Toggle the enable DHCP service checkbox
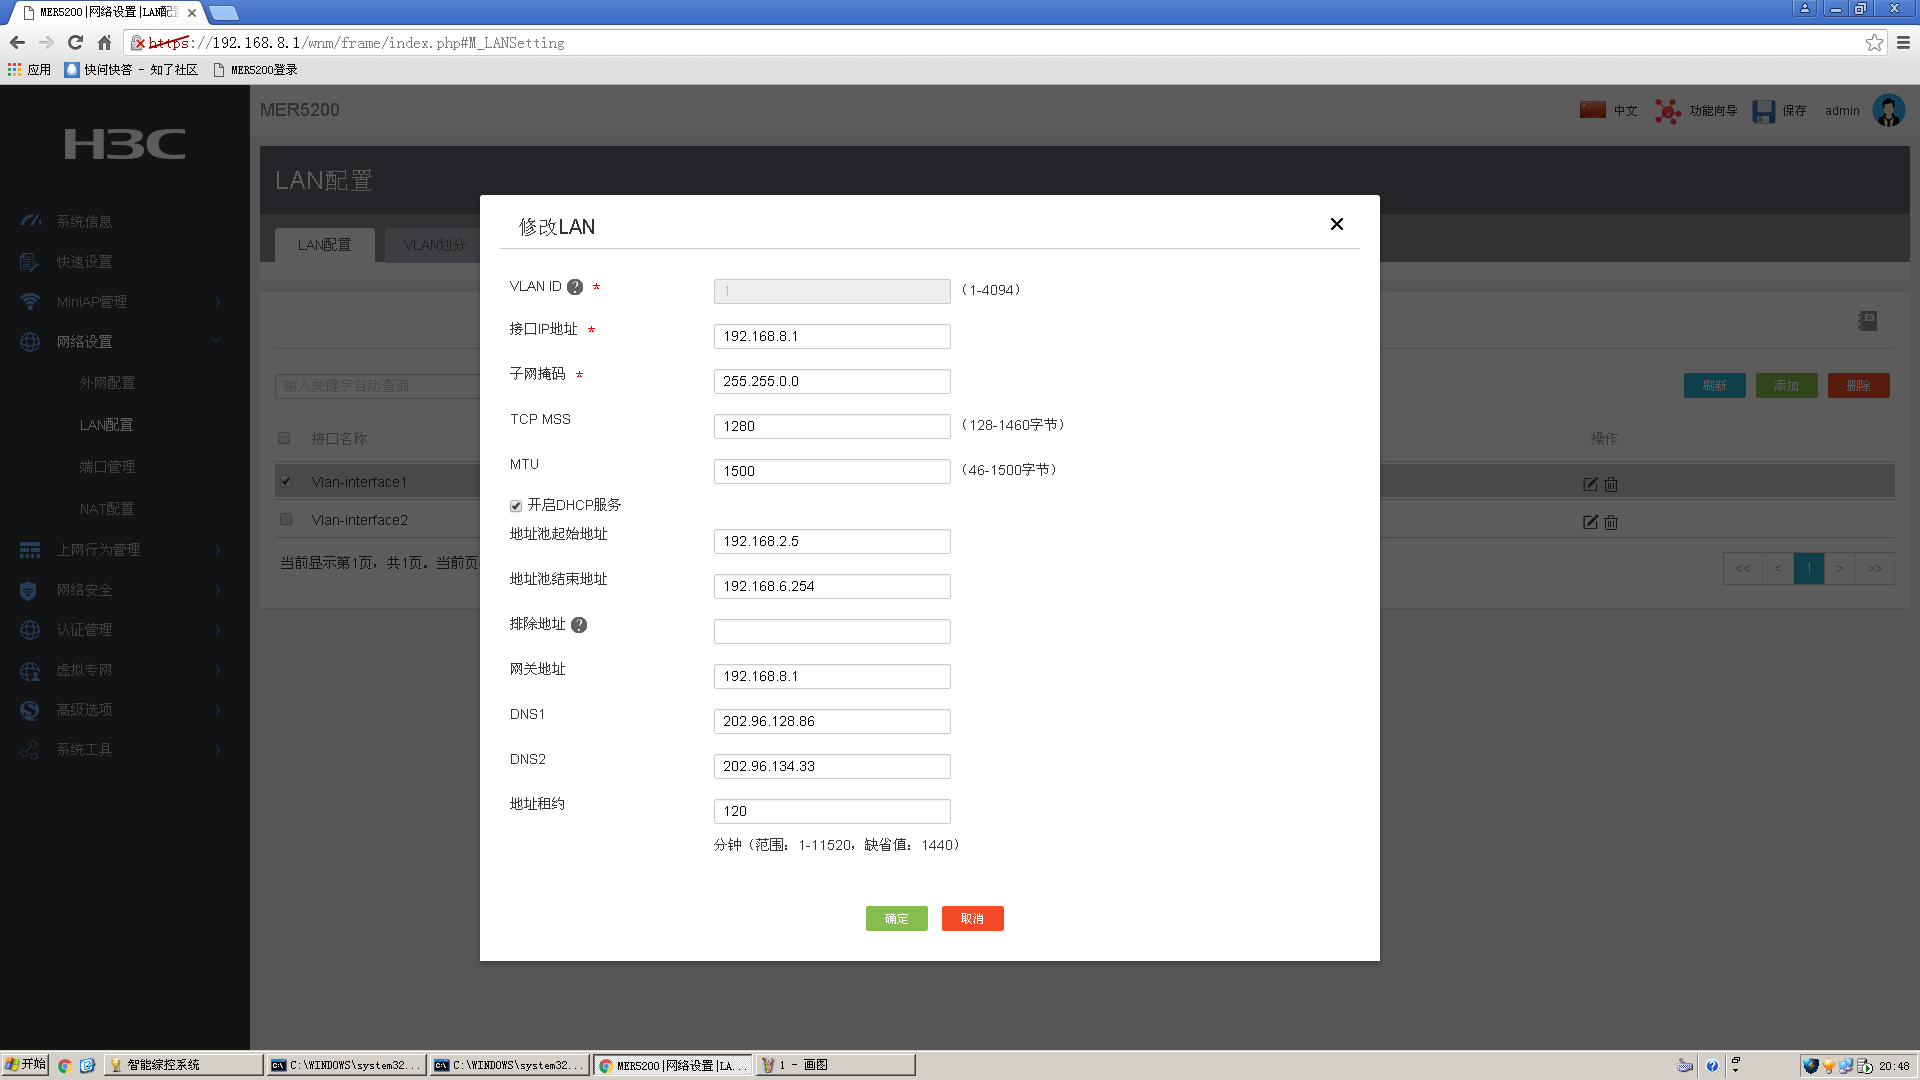The height and width of the screenshot is (1080, 1920). click(x=516, y=506)
